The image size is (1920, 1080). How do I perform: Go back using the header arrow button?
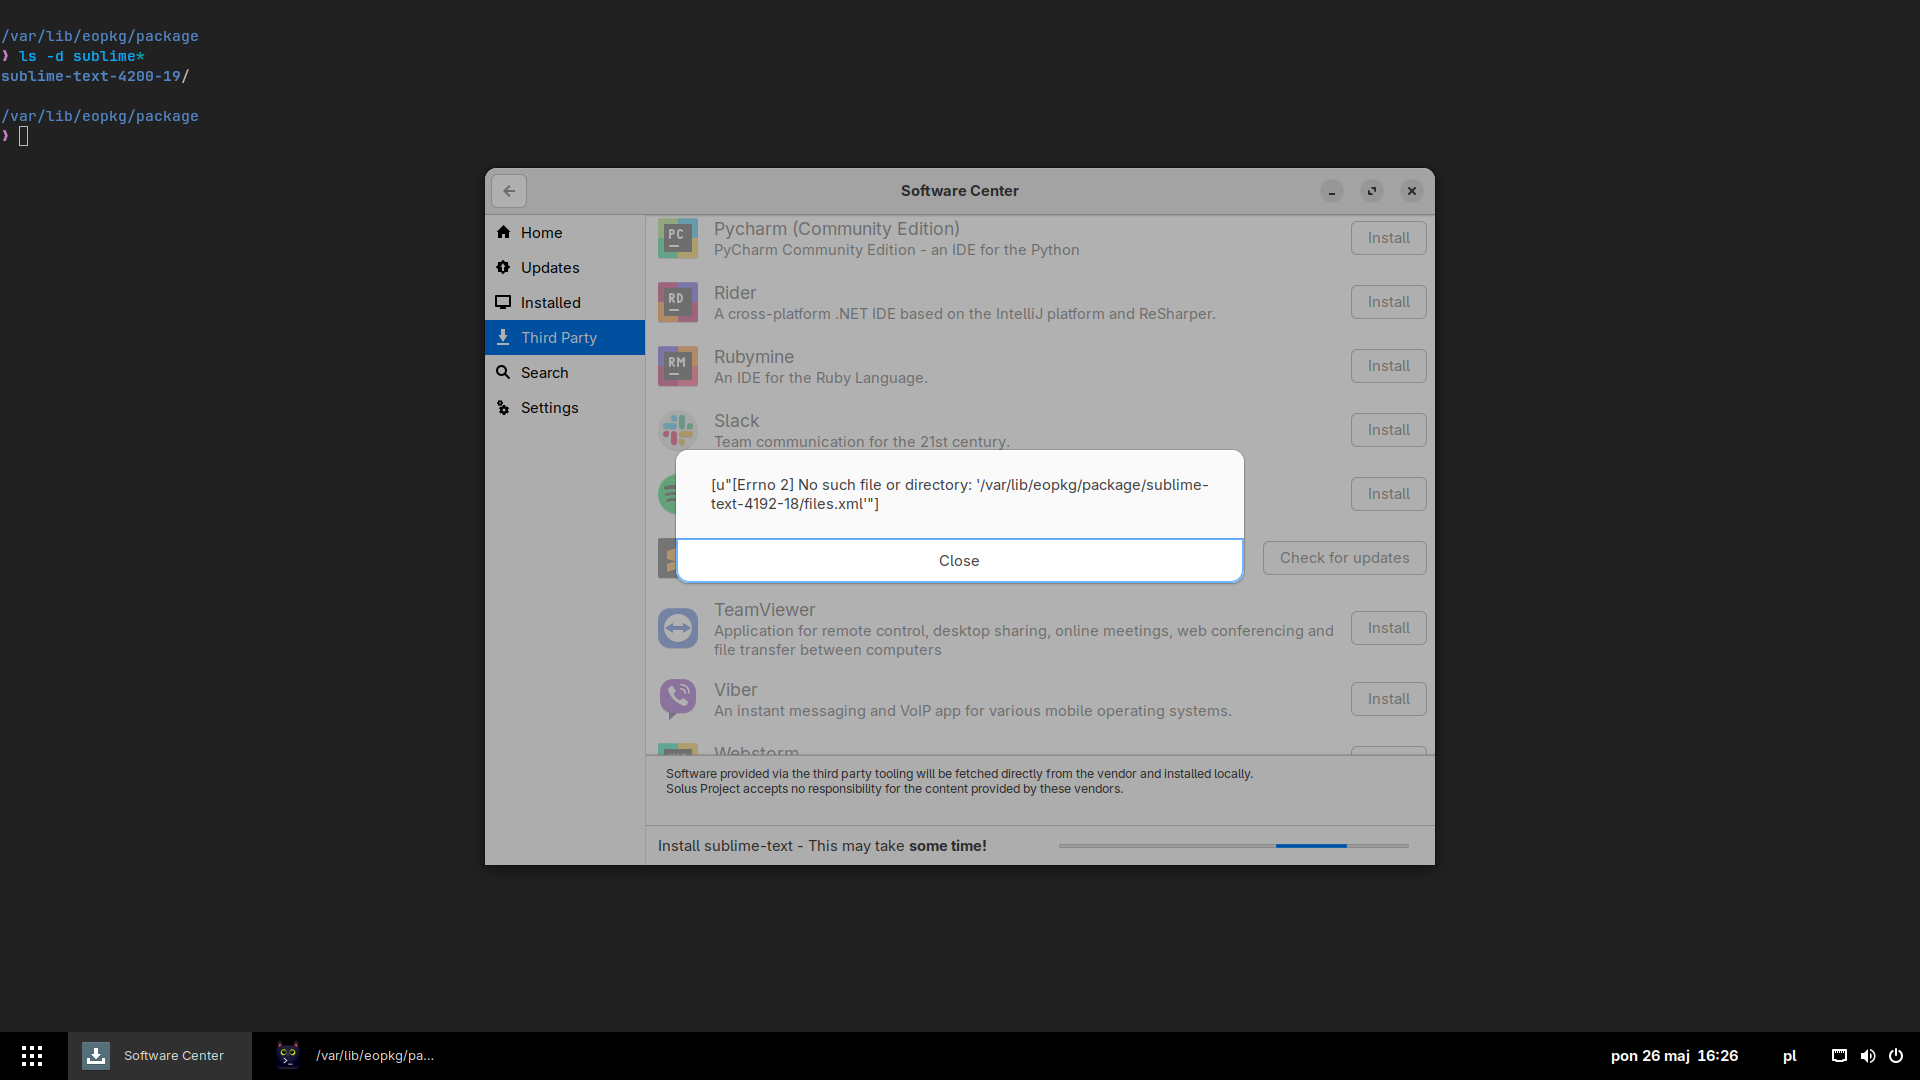point(509,191)
